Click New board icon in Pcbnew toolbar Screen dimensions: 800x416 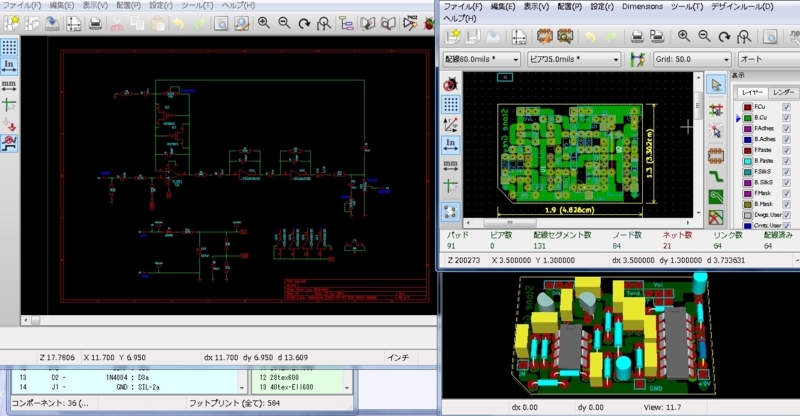pyautogui.click(x=453, y=36)
